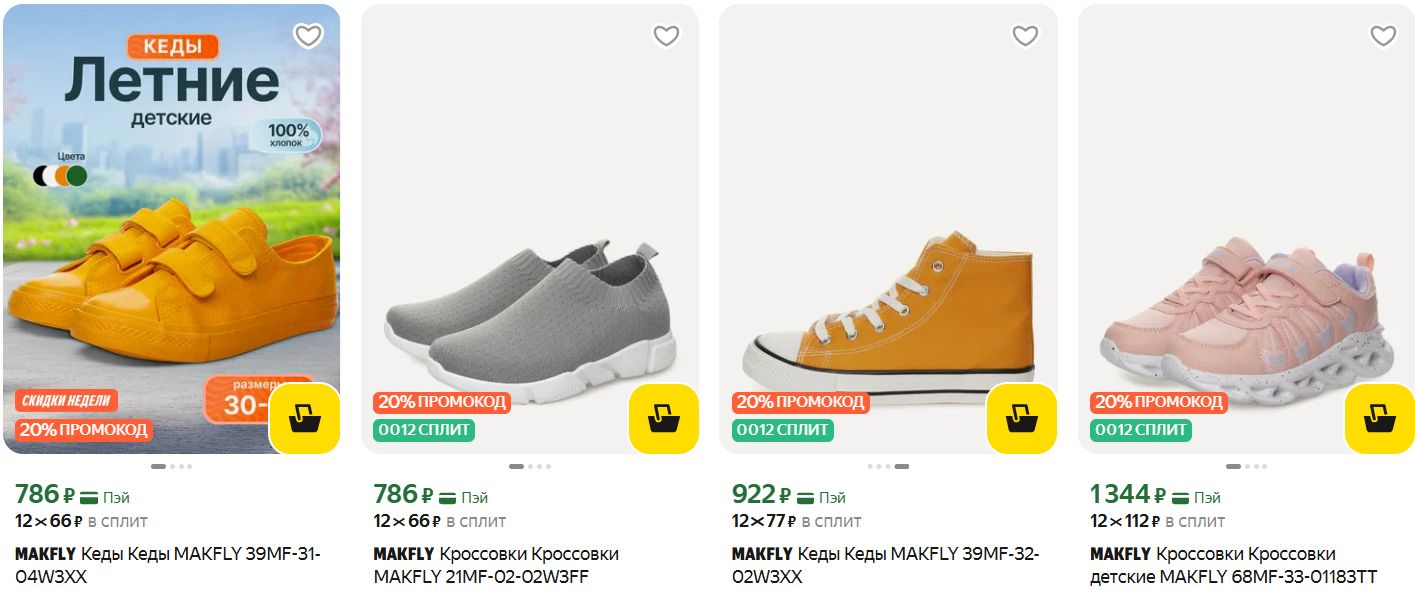Open MAKFLY 21MF-02-02W3FF product link

point(496,565)
